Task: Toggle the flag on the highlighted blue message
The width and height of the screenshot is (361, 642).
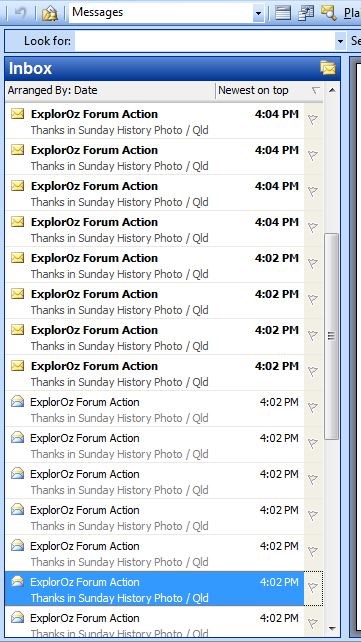Action: (313, 588)
